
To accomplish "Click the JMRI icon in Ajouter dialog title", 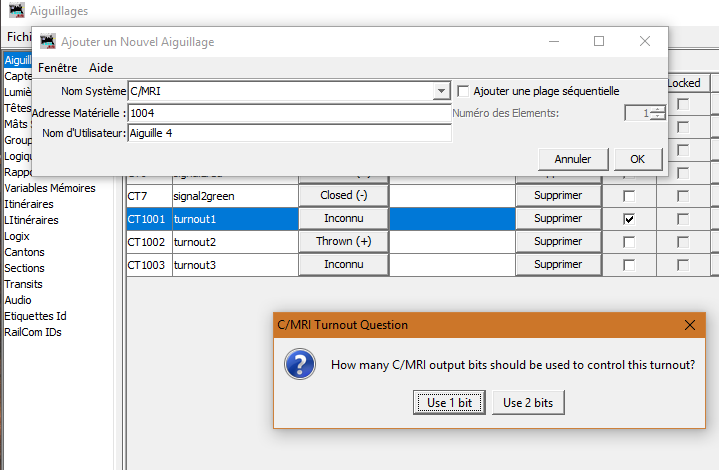I will click(x=47, y=42).
